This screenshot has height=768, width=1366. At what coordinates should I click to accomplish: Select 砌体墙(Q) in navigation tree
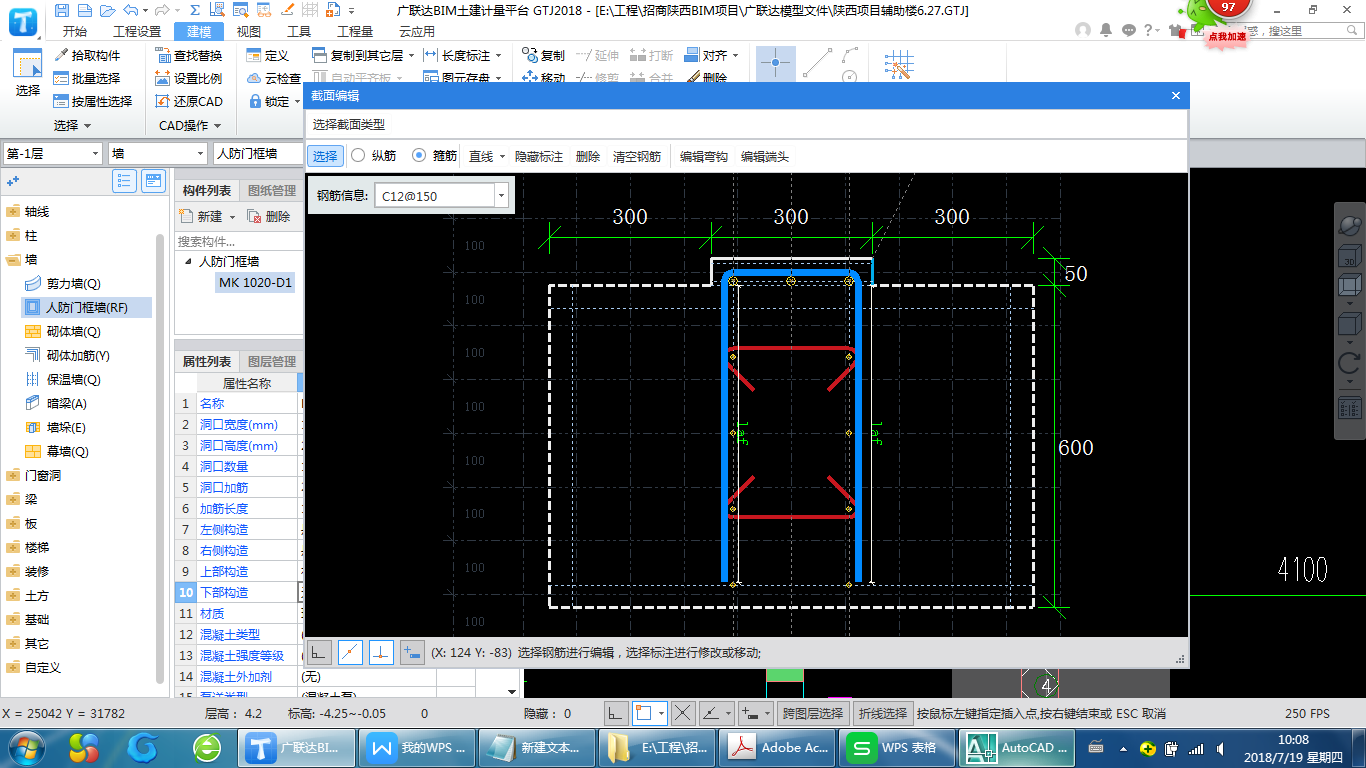coord(74,332)
